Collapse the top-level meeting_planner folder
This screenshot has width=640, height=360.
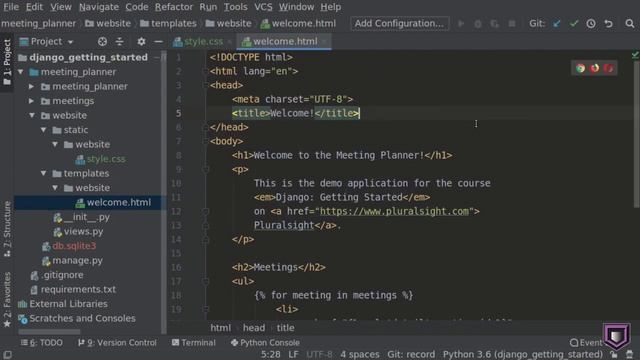(x=20, y=72)
